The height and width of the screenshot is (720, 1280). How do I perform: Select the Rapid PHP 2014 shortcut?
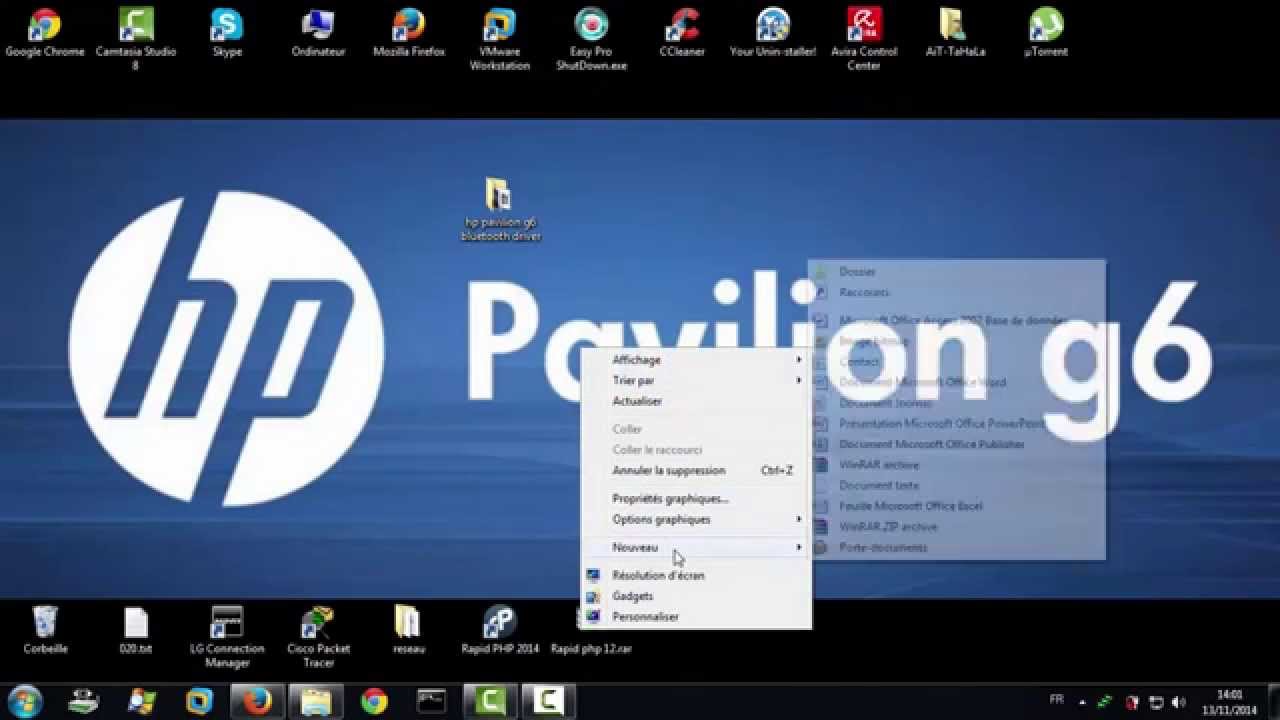click(500, 630)
